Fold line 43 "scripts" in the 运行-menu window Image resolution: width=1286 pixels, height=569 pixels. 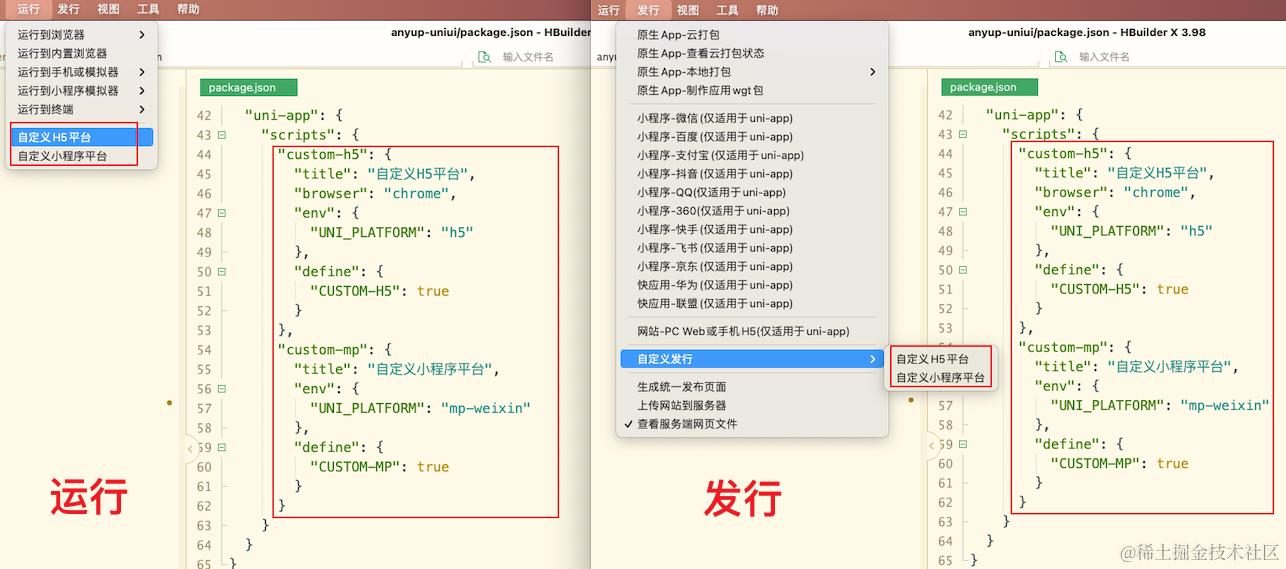pyautogui.click(x=222, y=135)
